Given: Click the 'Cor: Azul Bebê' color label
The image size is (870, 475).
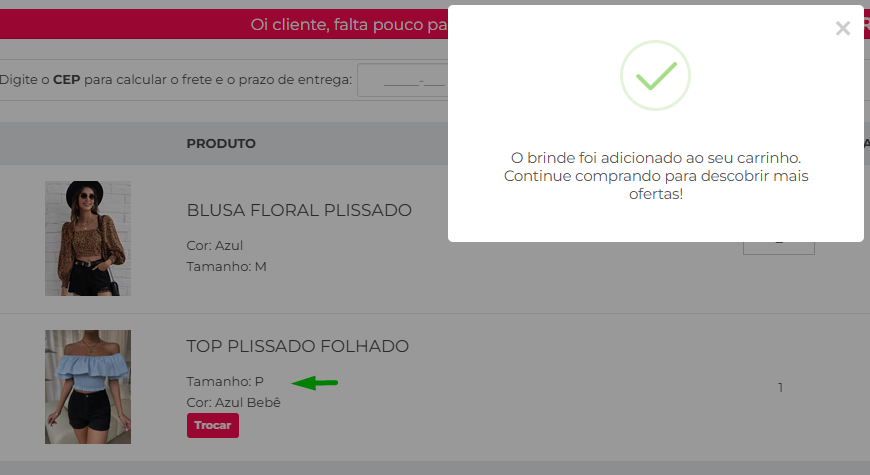Looking at the screenshot, I should click(x=234, y=403).
